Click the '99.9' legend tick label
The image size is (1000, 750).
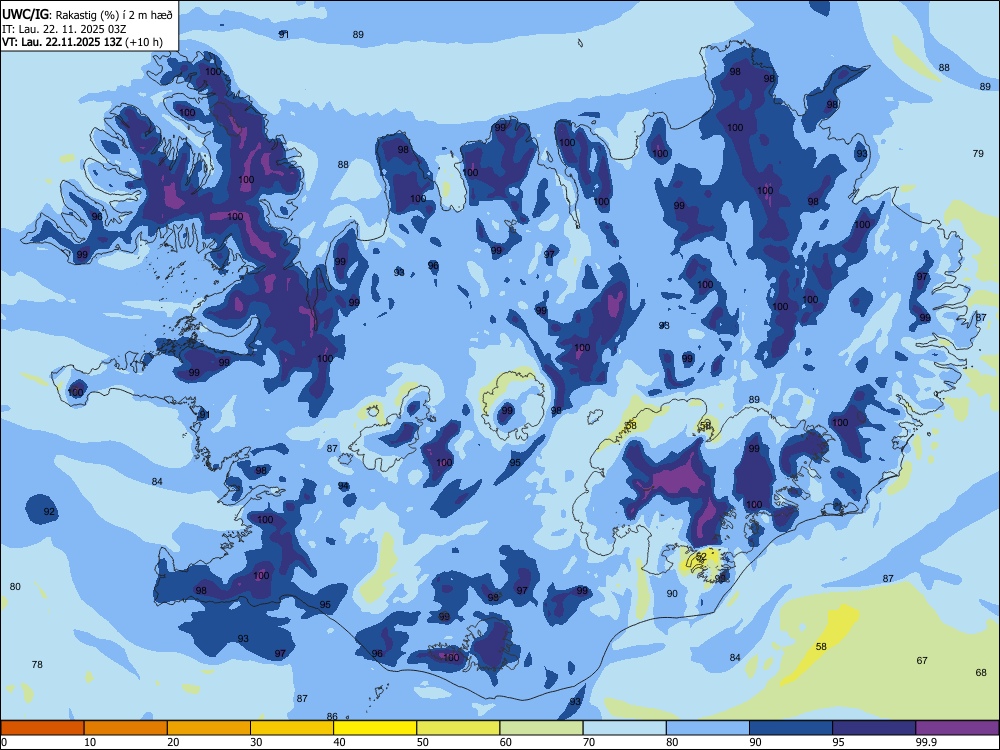[x=926, y=742]
